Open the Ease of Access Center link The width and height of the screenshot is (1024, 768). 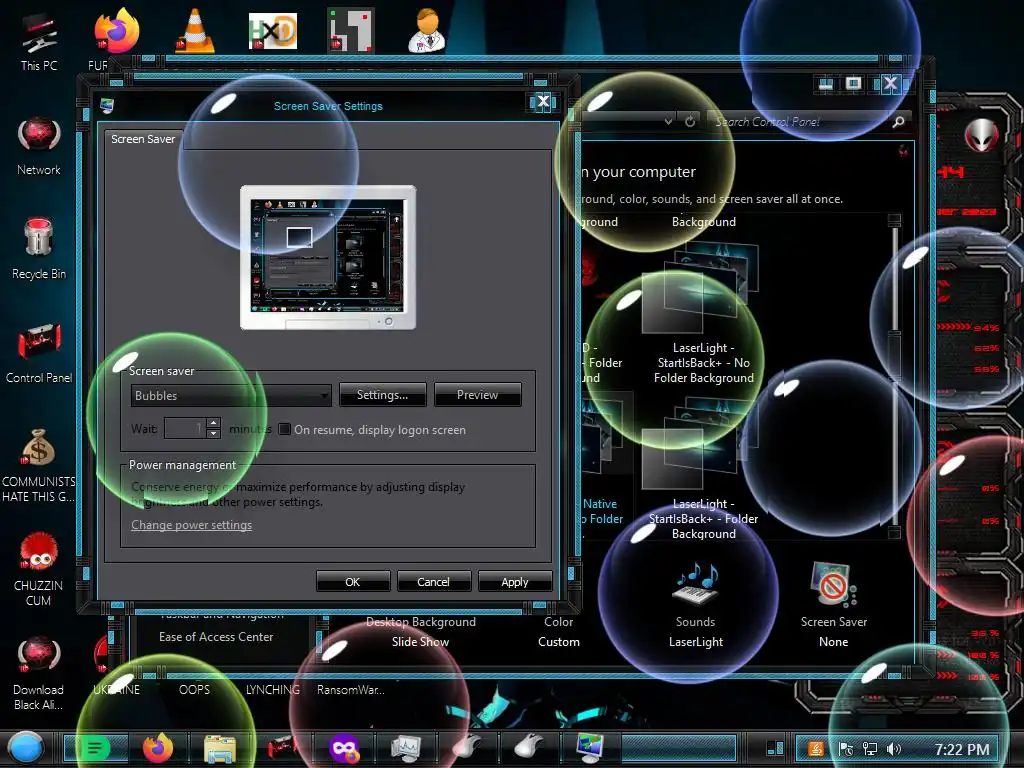[x=216, y=637]
